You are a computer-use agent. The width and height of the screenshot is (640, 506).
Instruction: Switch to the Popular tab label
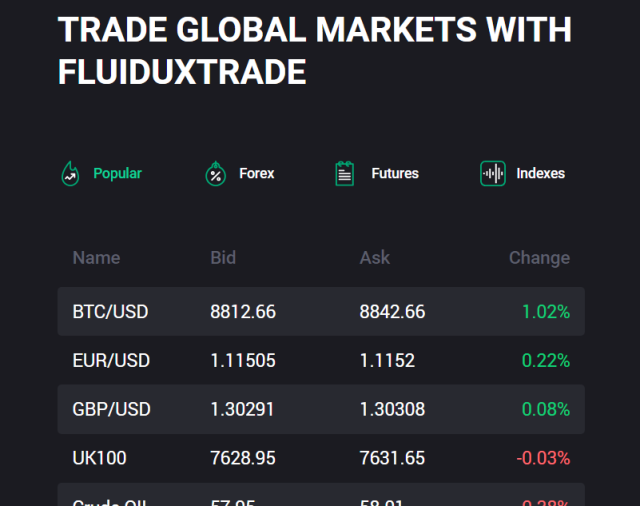118,173
